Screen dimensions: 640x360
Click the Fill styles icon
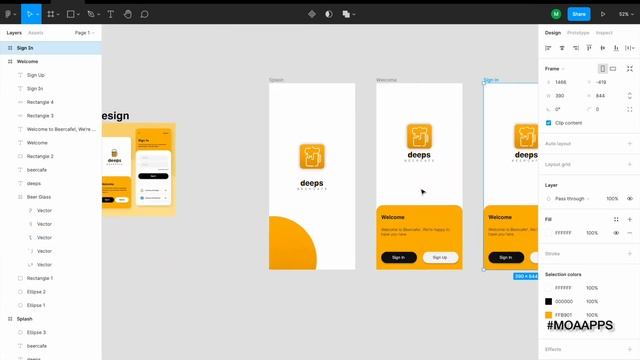[x=616, y=219]
